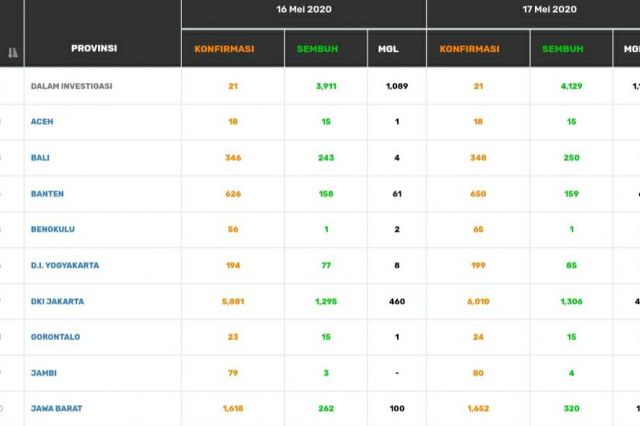
Task: Sort by the PROVINSI column header
Action: (x=94, y=48)
